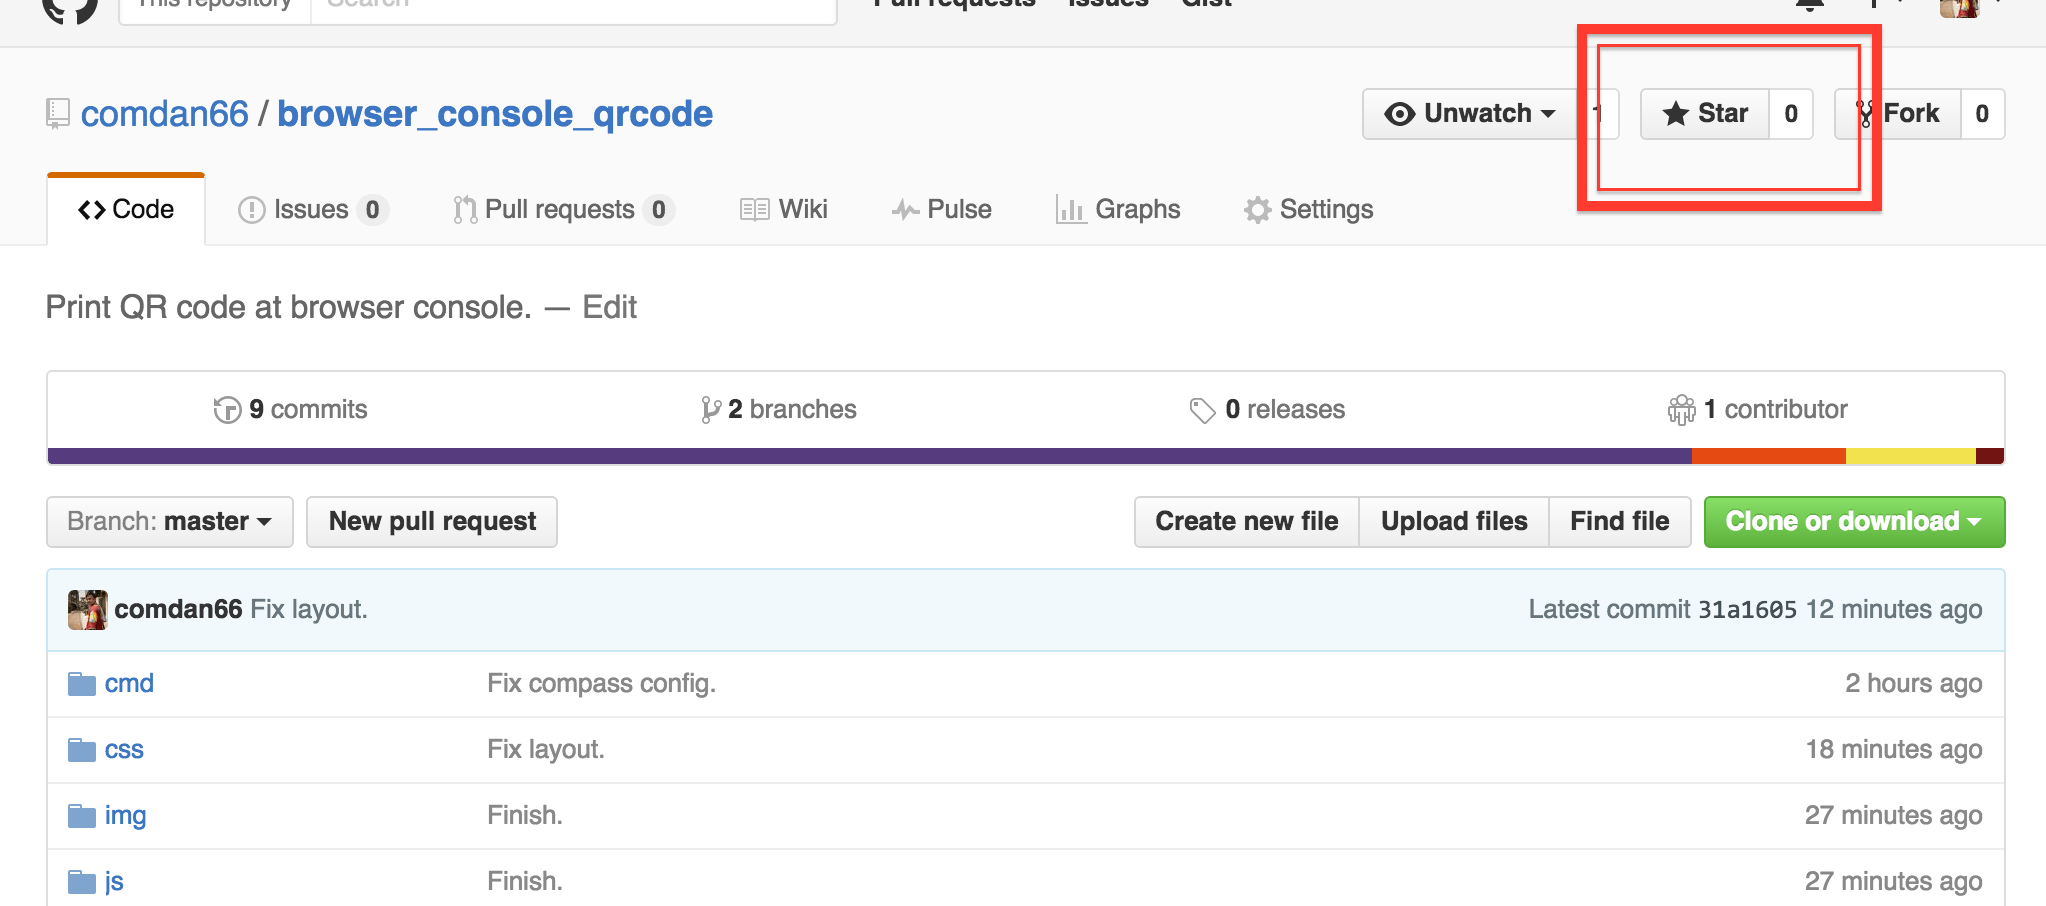This screenshot has height=906, width=2046.
Task: View stargazers count of 0
Action: 1791,114
